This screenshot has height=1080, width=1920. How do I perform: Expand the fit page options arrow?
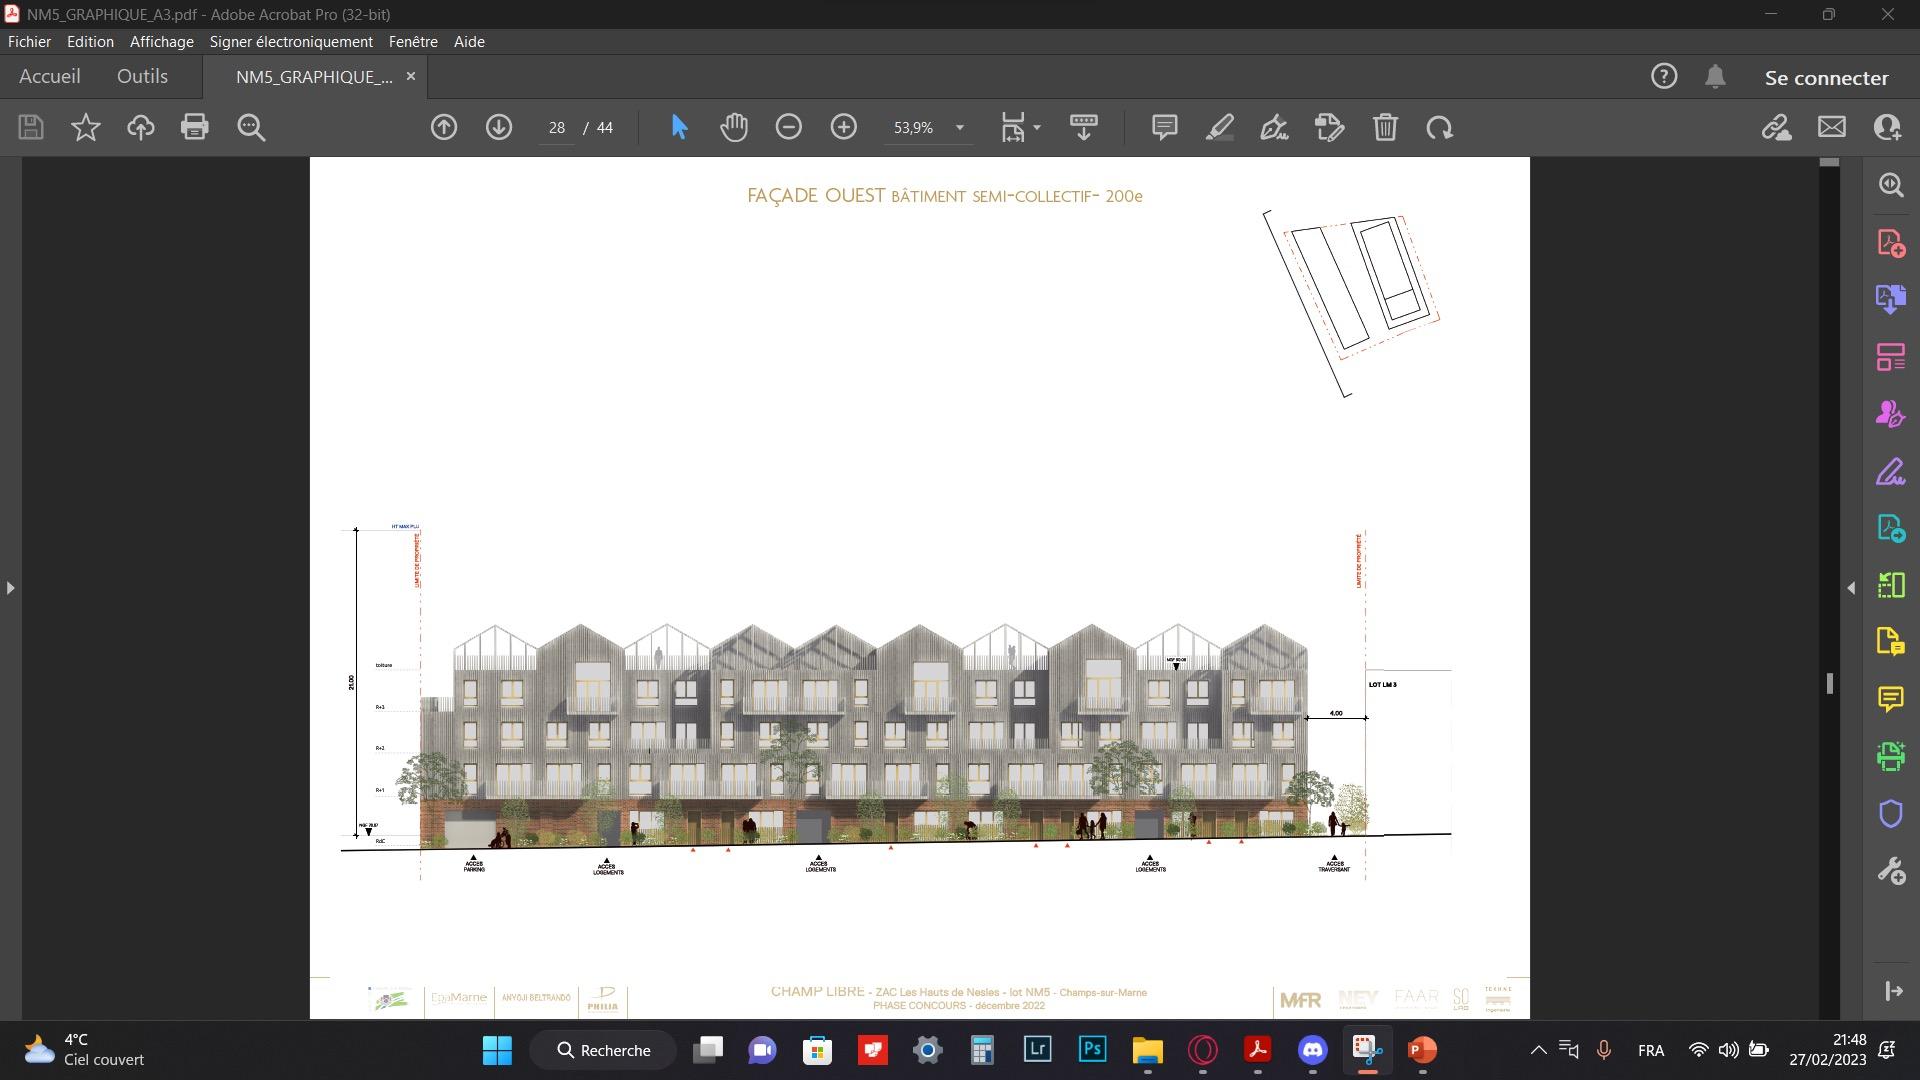pyautogui.click(x=1037, y=127)
